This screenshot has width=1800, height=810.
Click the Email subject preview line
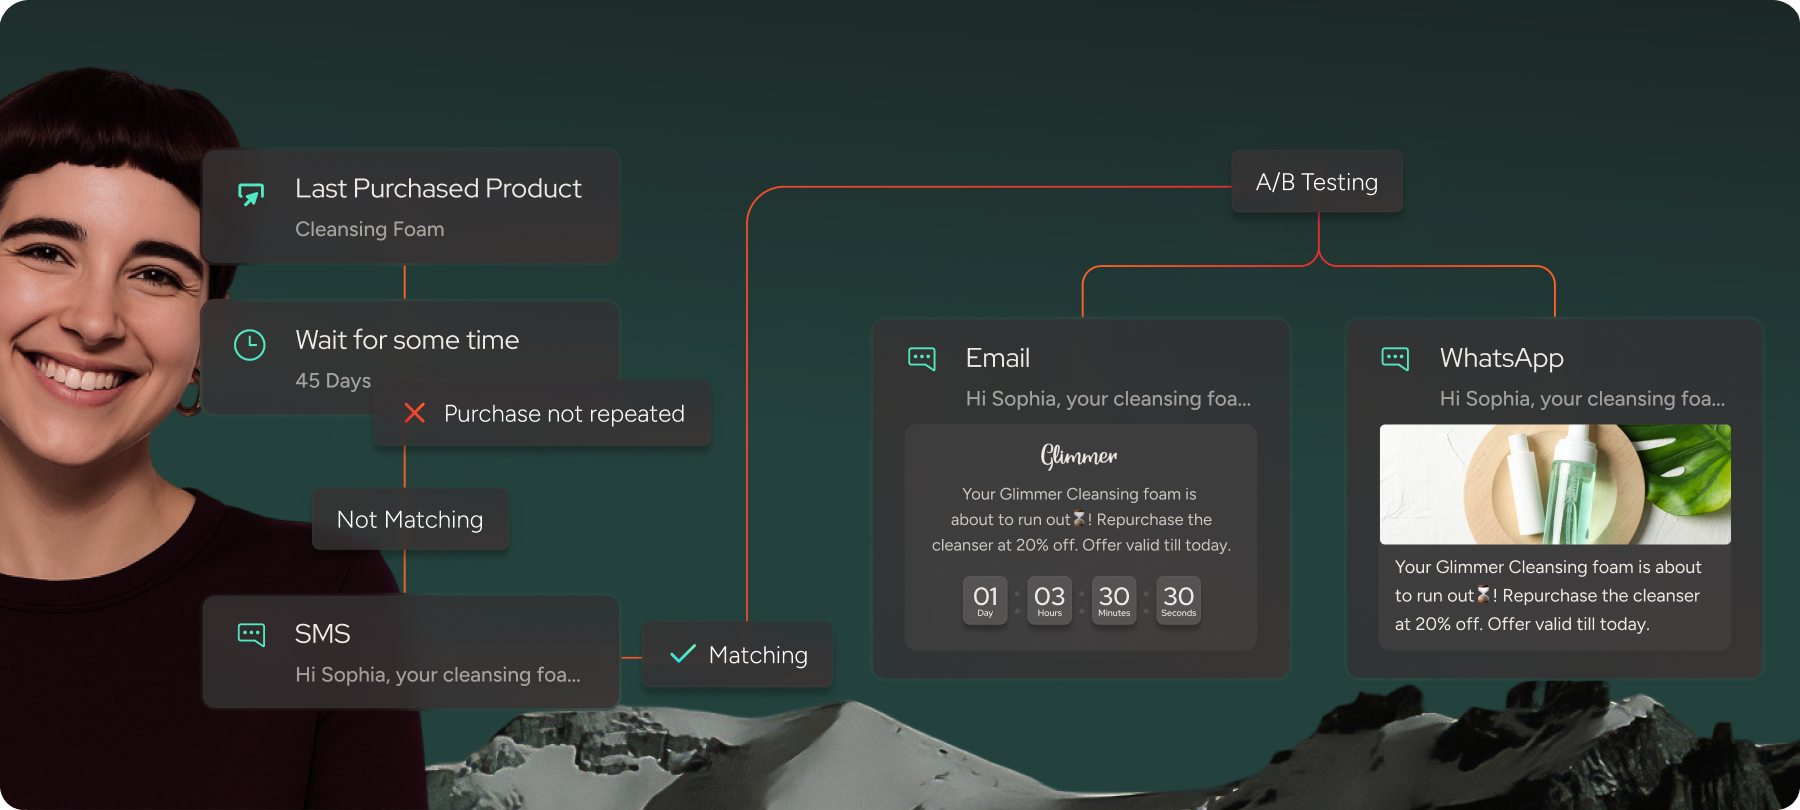[x=1108, y=399]
